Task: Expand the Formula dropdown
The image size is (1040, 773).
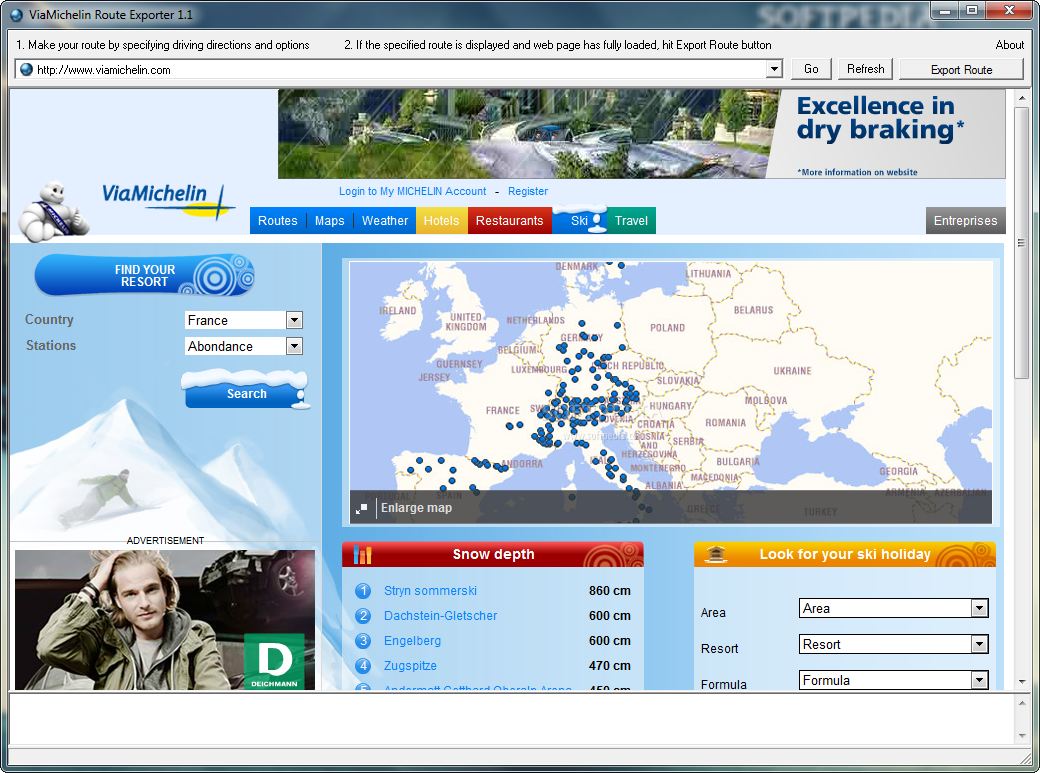Action: pos(980,680)
